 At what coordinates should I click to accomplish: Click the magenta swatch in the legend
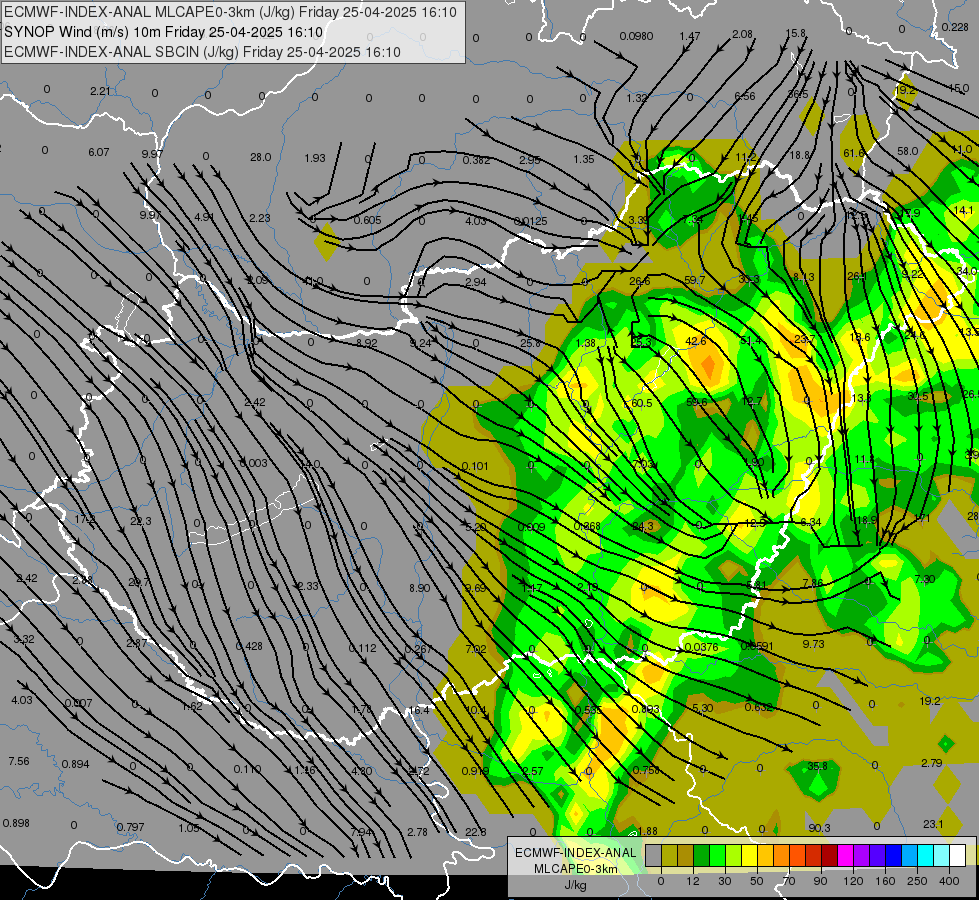[845, 855]
